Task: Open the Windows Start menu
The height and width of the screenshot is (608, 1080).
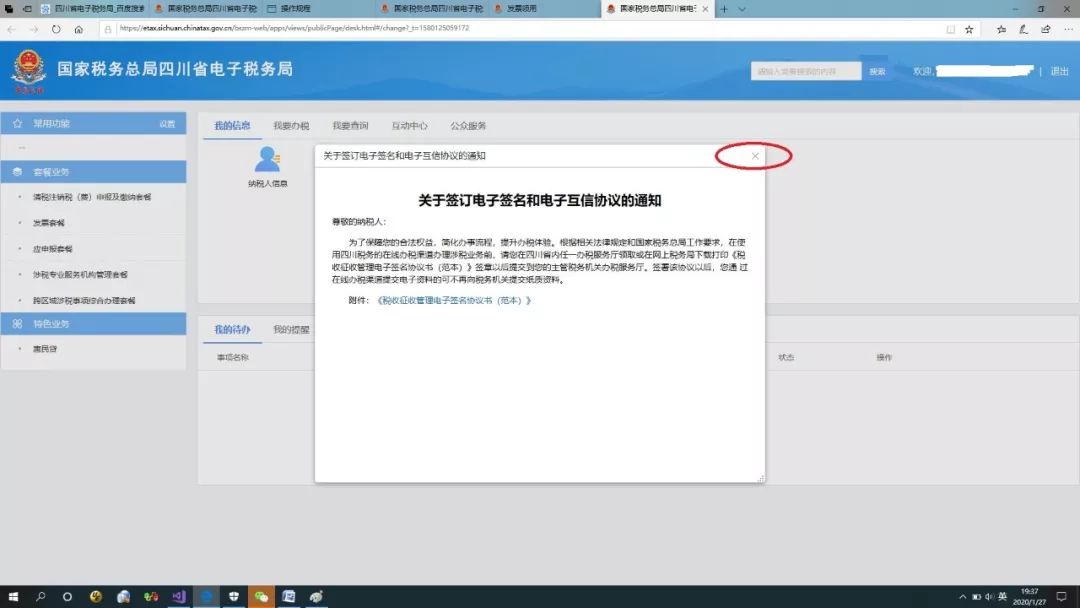Action: (x=14, y=596)
